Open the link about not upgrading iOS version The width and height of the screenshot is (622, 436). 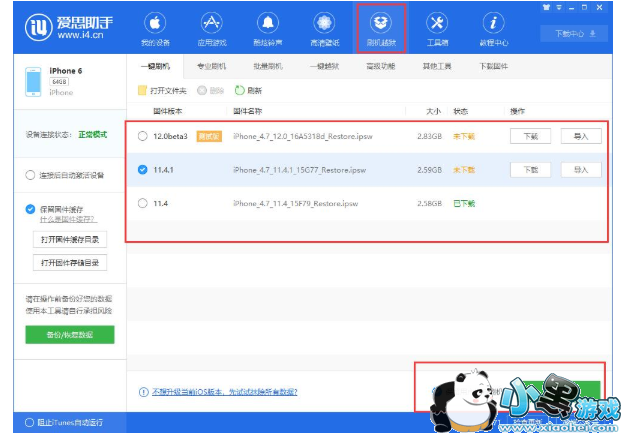(225, 392)
